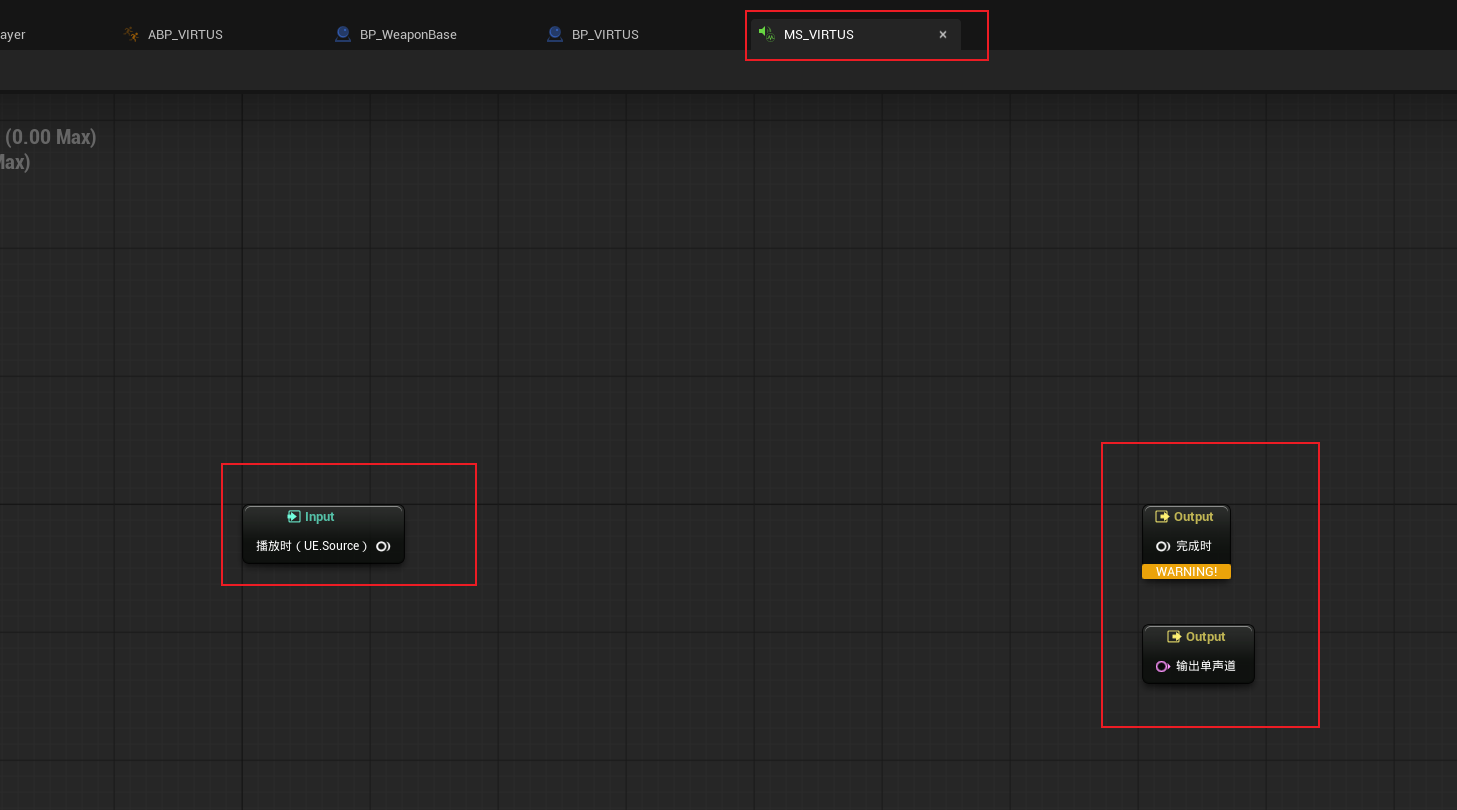Image resolution: width=1457 pixels, height=810 pixels.
Task: Click the icon on the 完成时 Output node
Action: 1162,517
